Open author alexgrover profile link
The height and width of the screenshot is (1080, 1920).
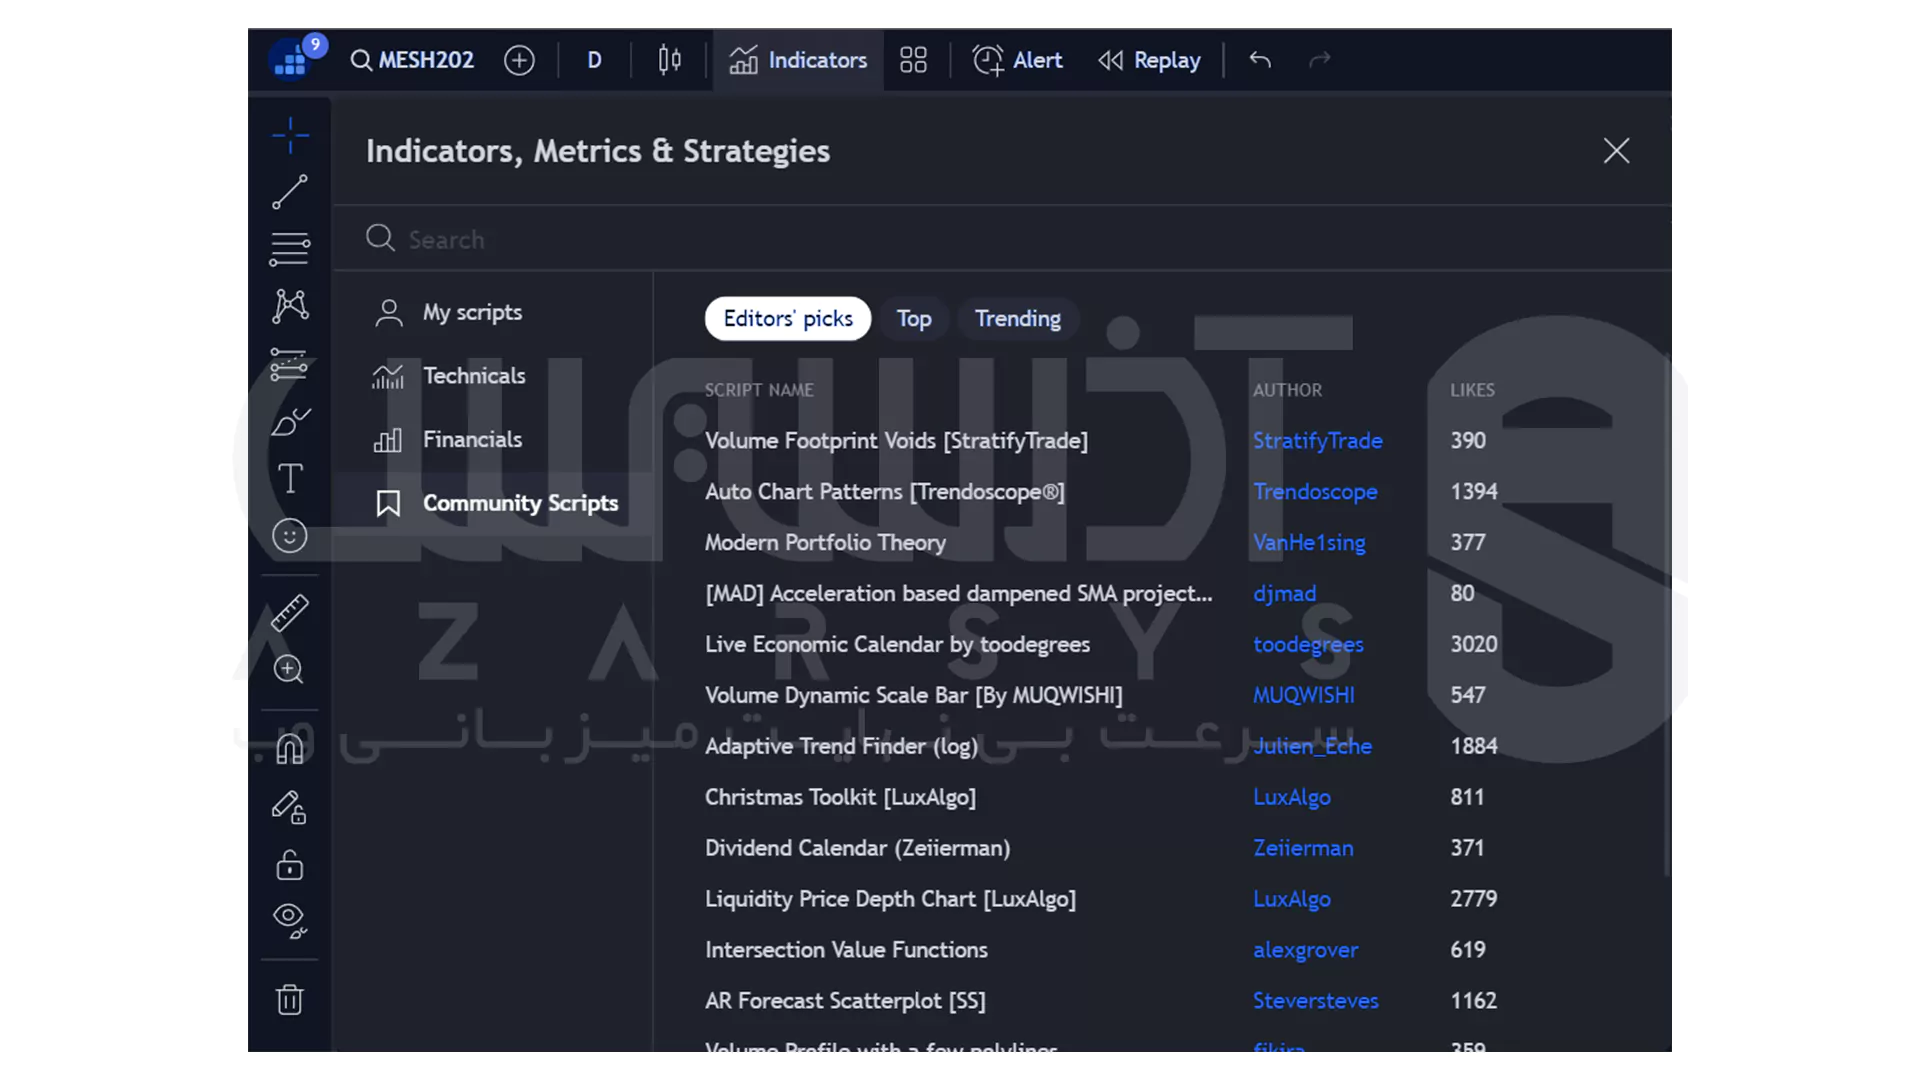(x=1305, y=950)
